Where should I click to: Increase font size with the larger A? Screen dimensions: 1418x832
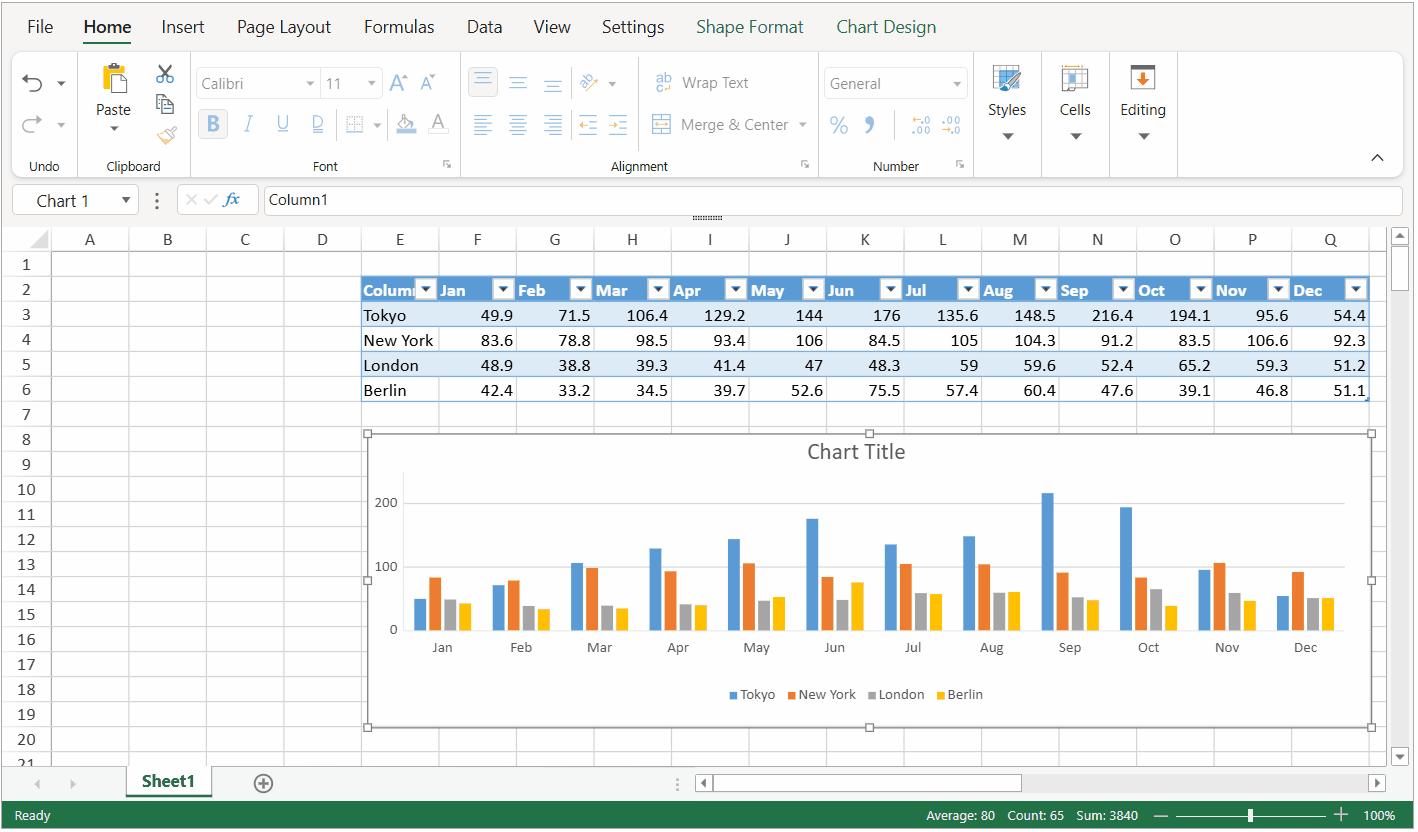click(398, 83)
